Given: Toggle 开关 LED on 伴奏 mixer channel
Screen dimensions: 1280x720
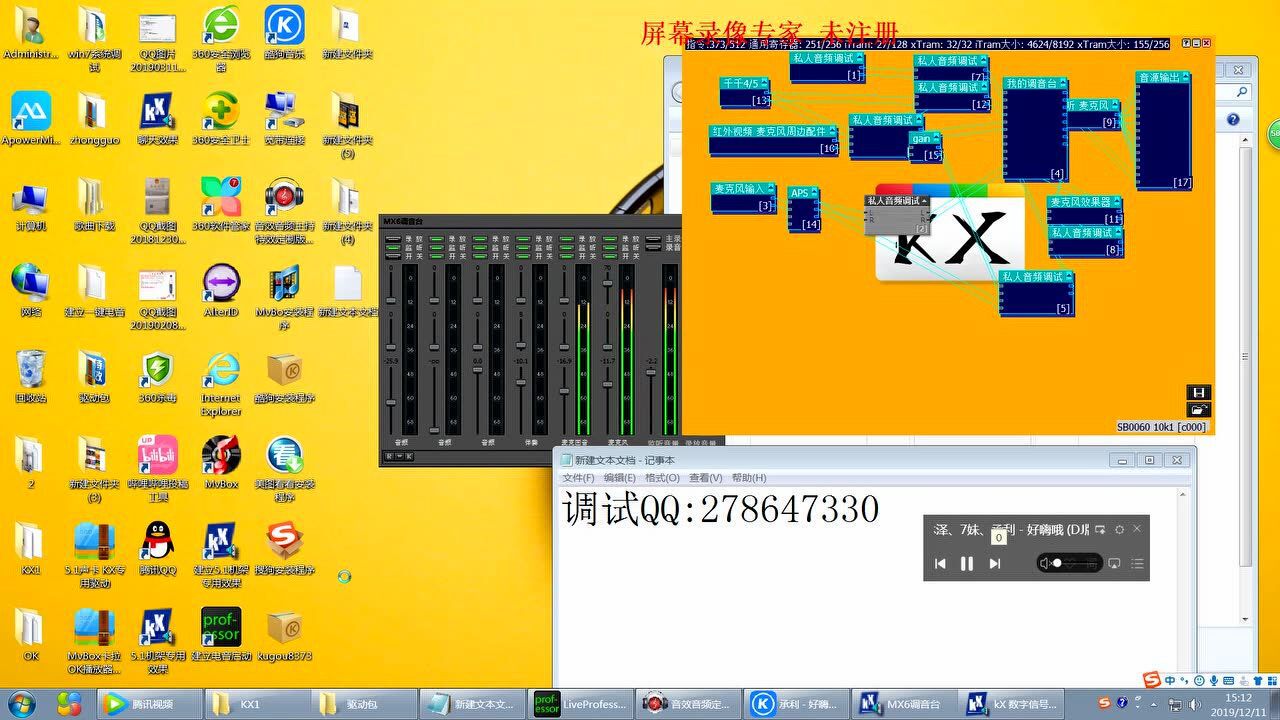Looking at the screenshot, I should point(523,256).
